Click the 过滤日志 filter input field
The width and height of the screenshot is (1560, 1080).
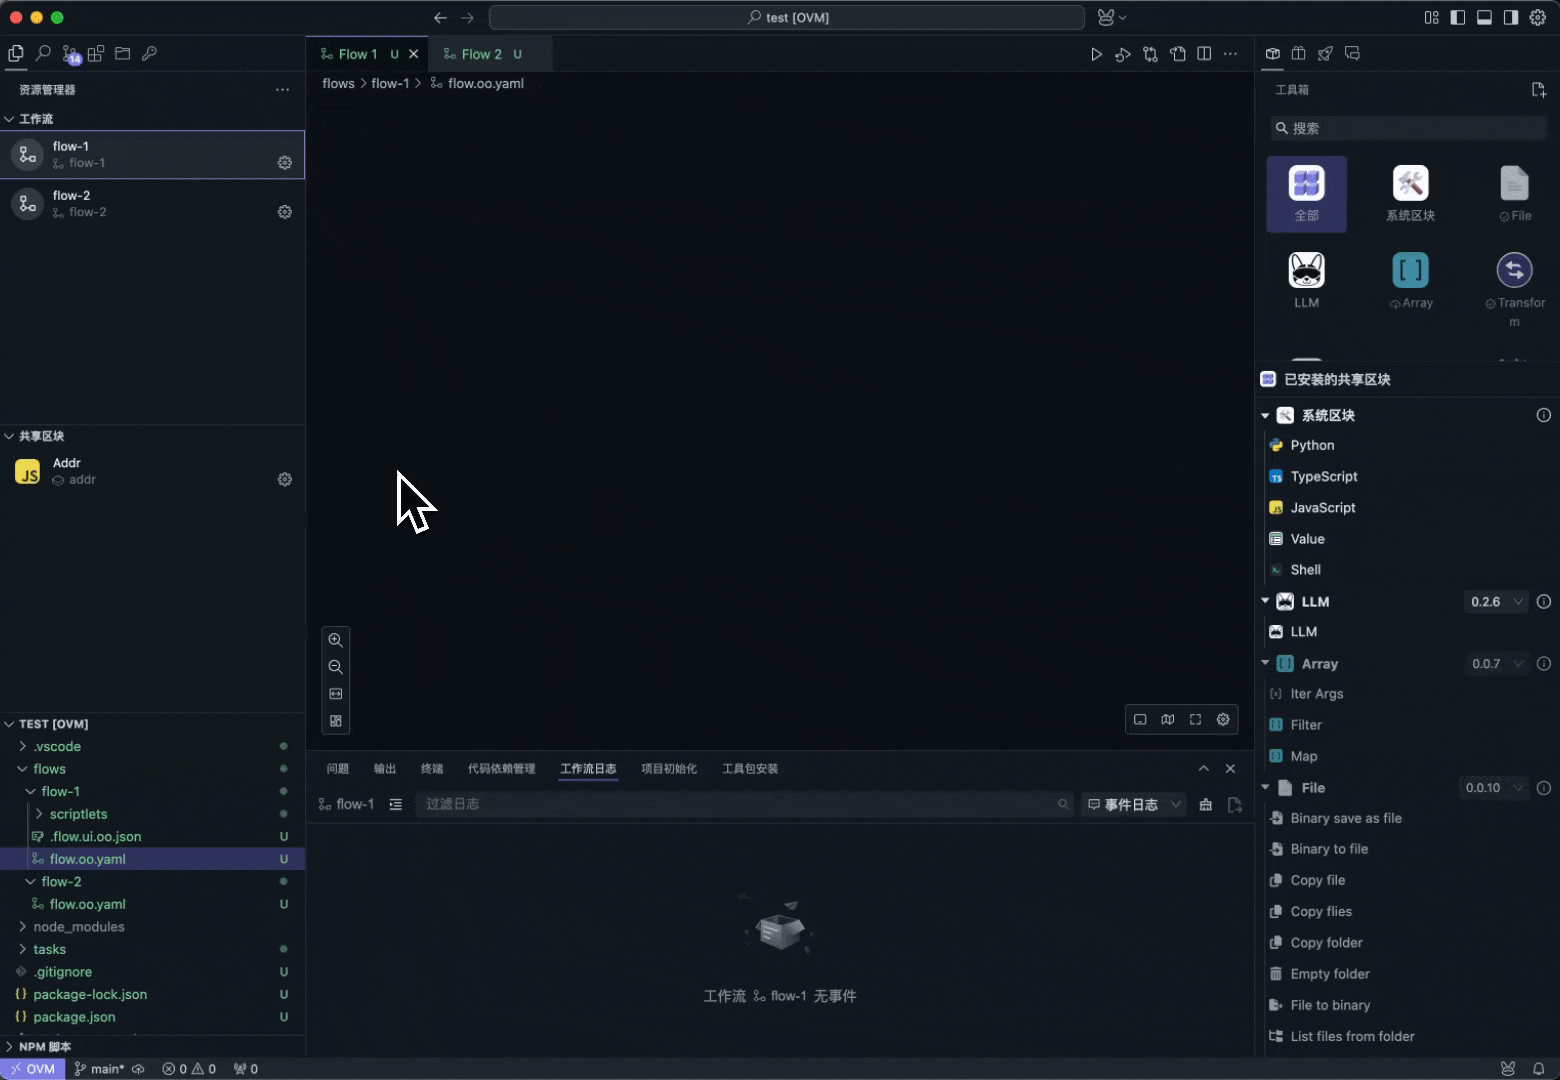coord(735,804)
